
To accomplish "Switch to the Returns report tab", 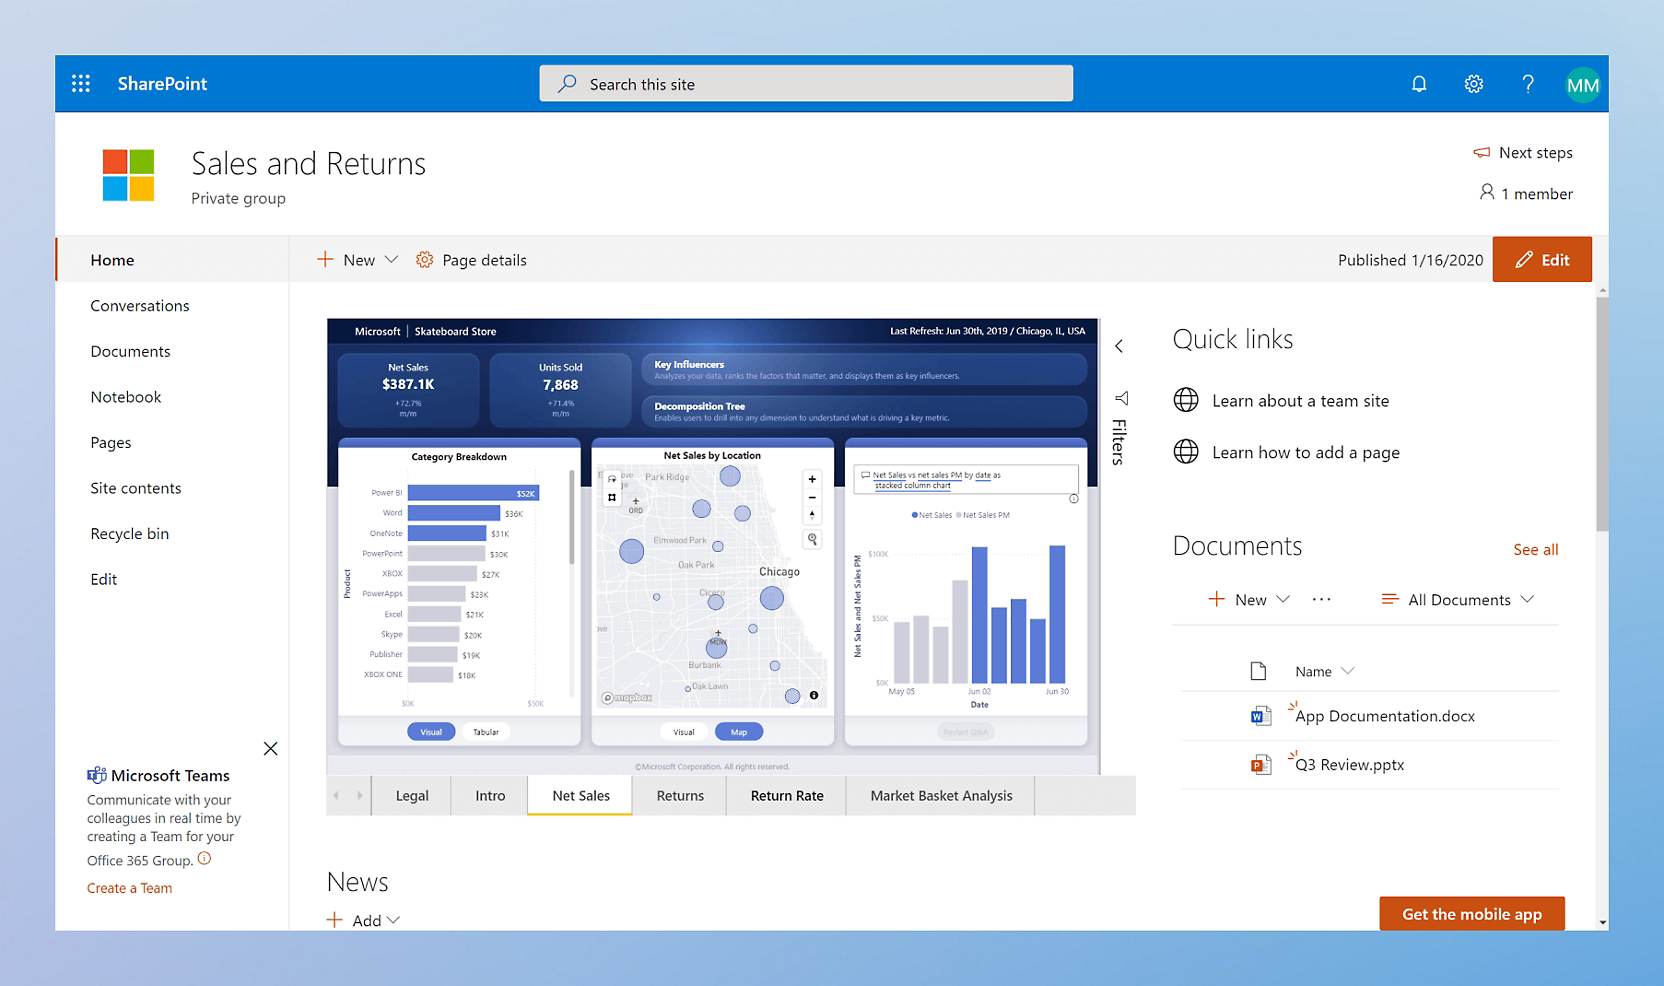I will [x=680, y=796].
